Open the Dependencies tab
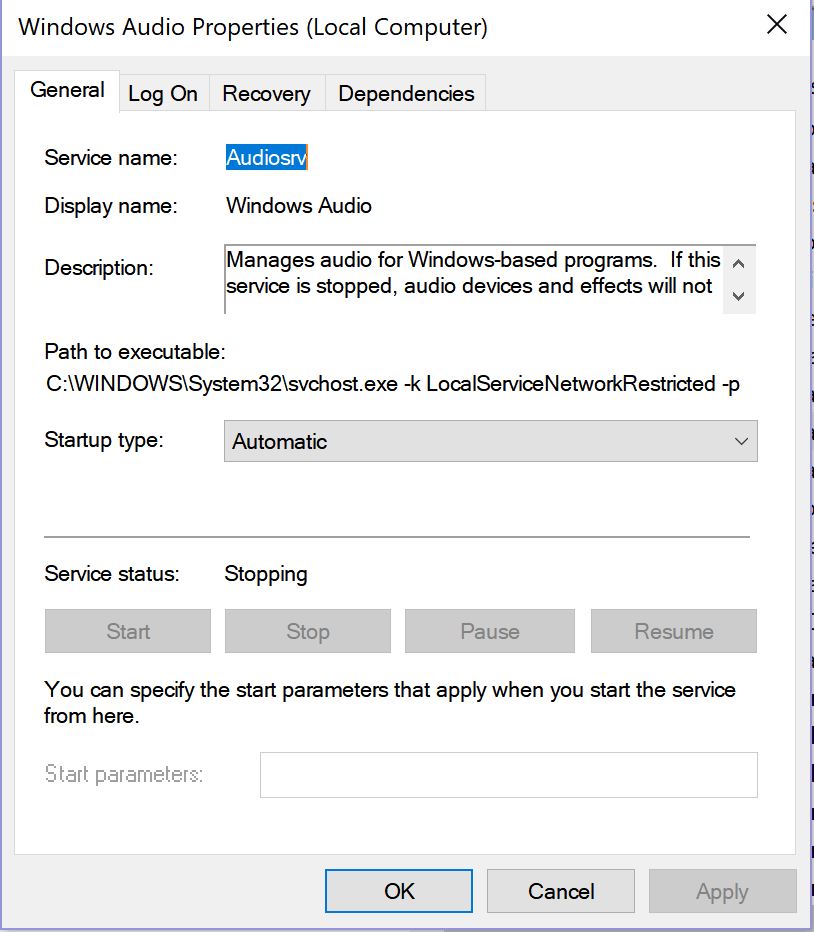 [x=406, y=93]
